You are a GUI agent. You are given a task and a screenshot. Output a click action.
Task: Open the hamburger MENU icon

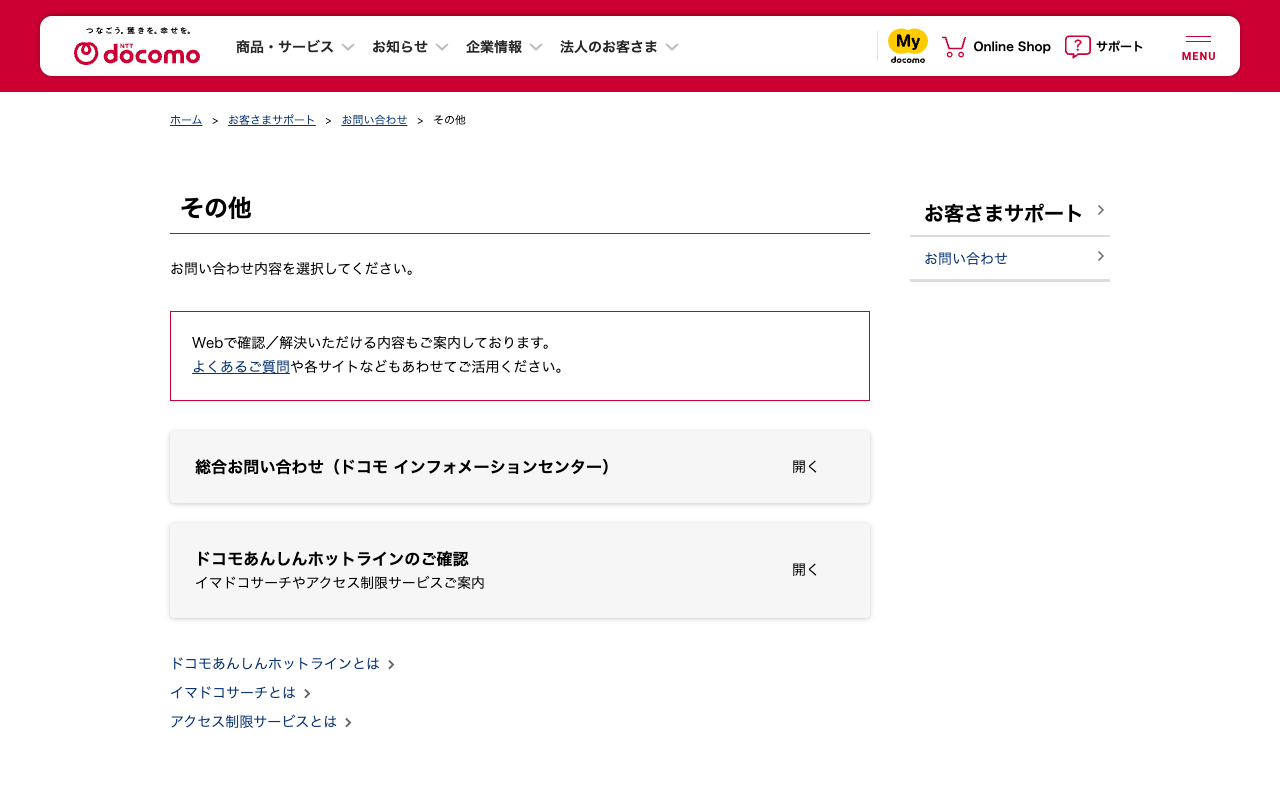click(x=1198, y=47)
